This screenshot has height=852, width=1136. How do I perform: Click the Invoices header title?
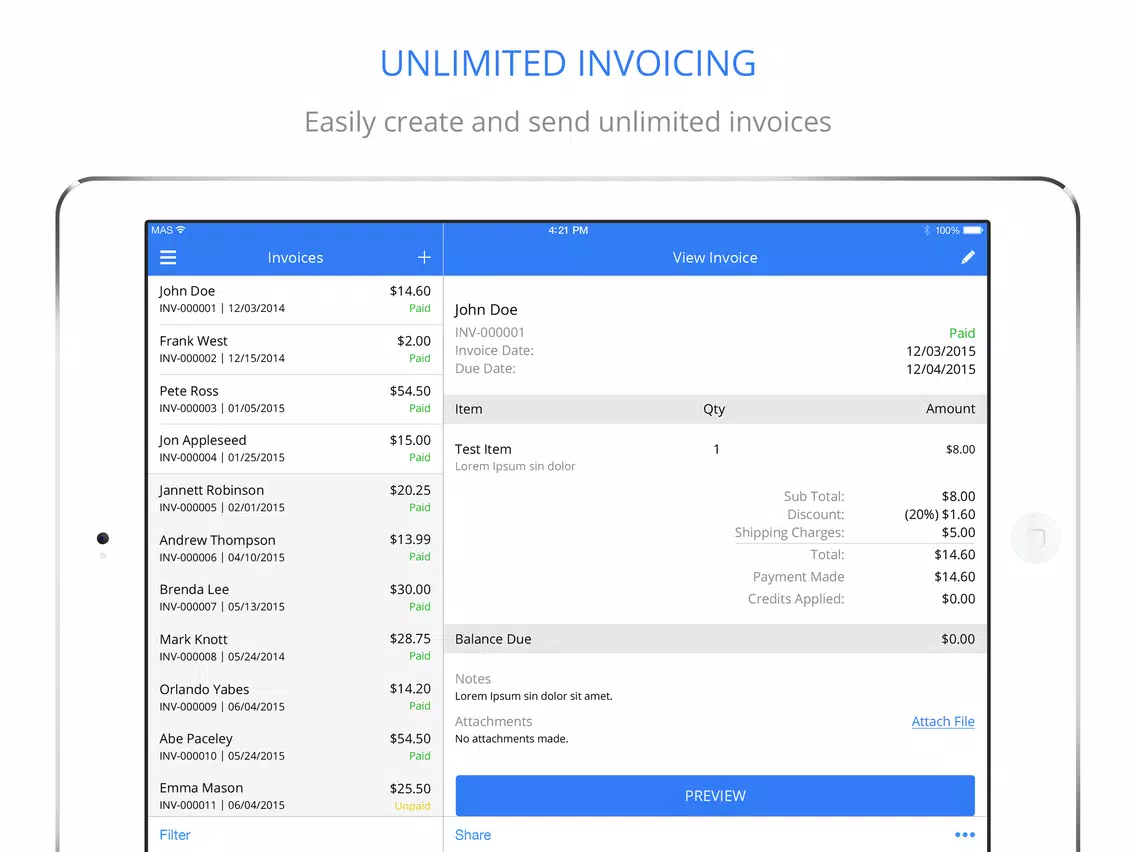point(295,257)
